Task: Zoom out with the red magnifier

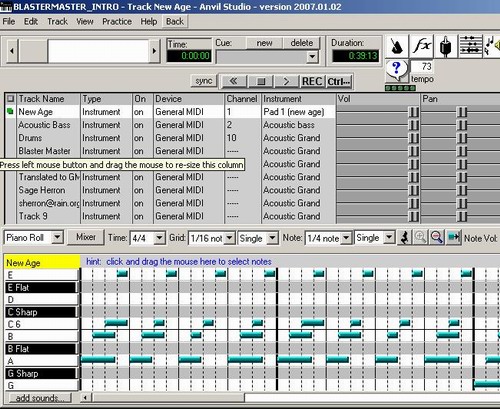Action: point(437,238)
